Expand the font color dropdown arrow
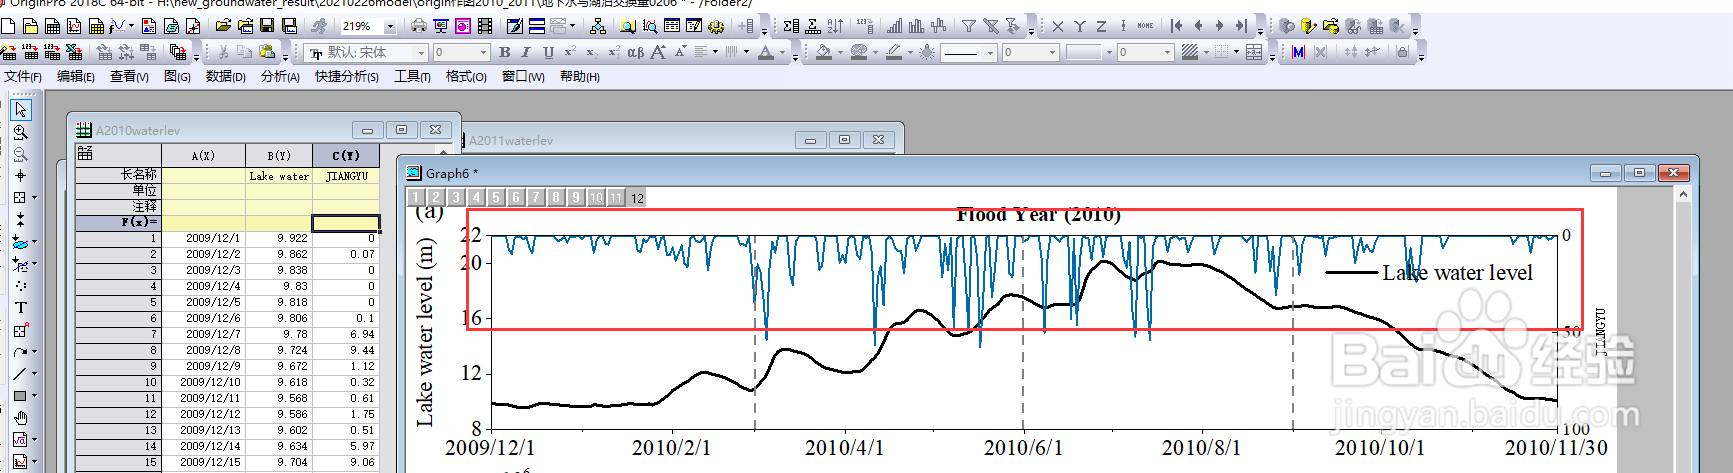 [782, 52]
